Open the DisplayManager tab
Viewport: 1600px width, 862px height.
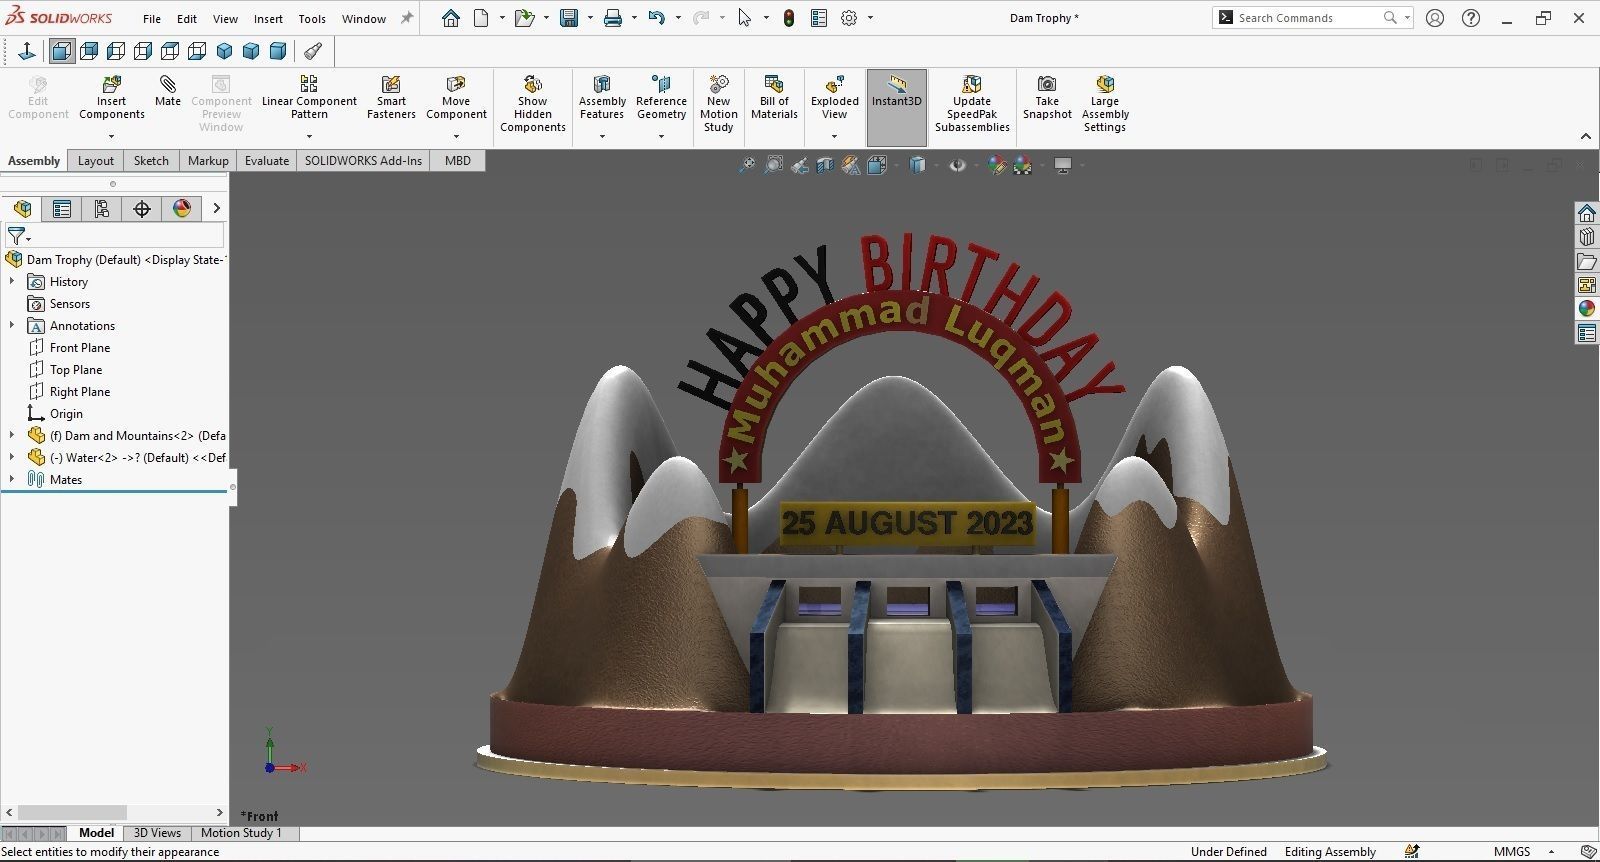click(x=182, y=208)
